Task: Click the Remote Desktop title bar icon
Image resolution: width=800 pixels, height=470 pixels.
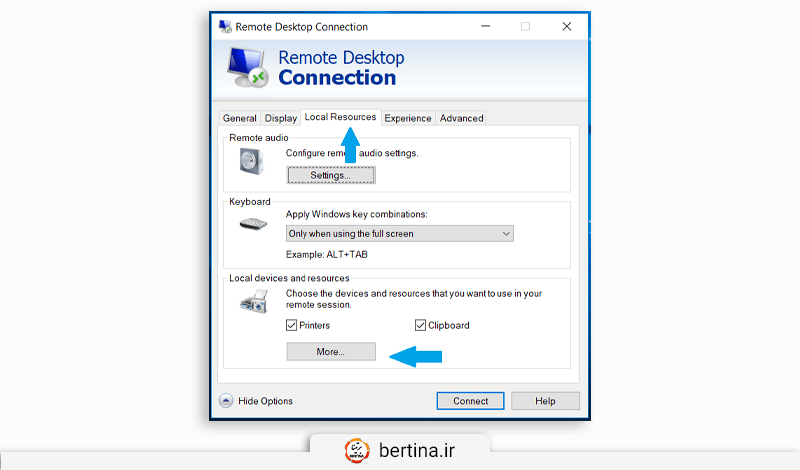Action: (224, 27)
